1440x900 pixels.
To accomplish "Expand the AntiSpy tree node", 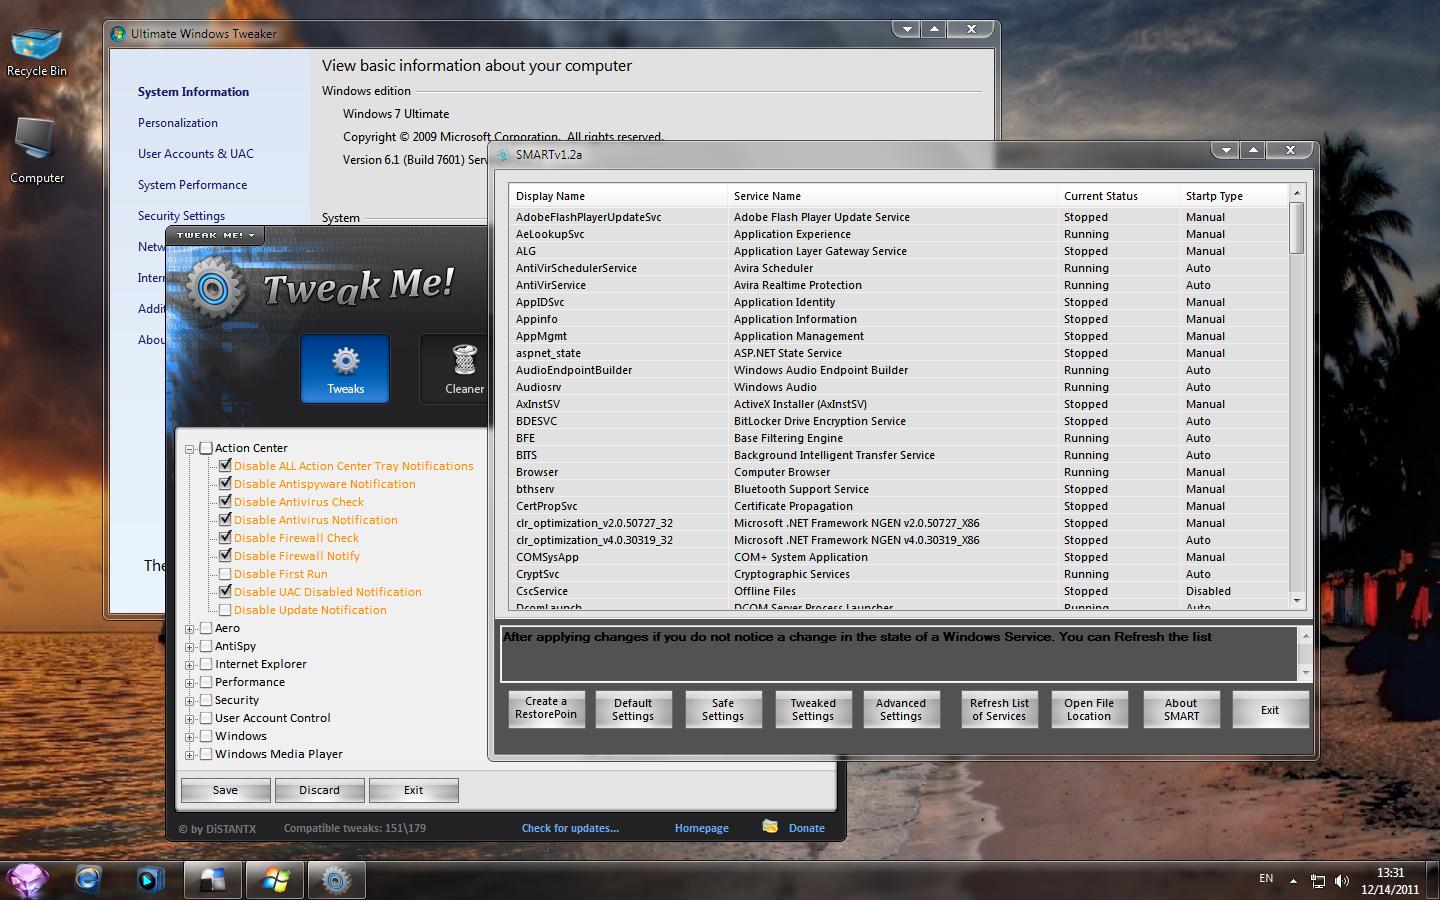I will click(190, 647).
